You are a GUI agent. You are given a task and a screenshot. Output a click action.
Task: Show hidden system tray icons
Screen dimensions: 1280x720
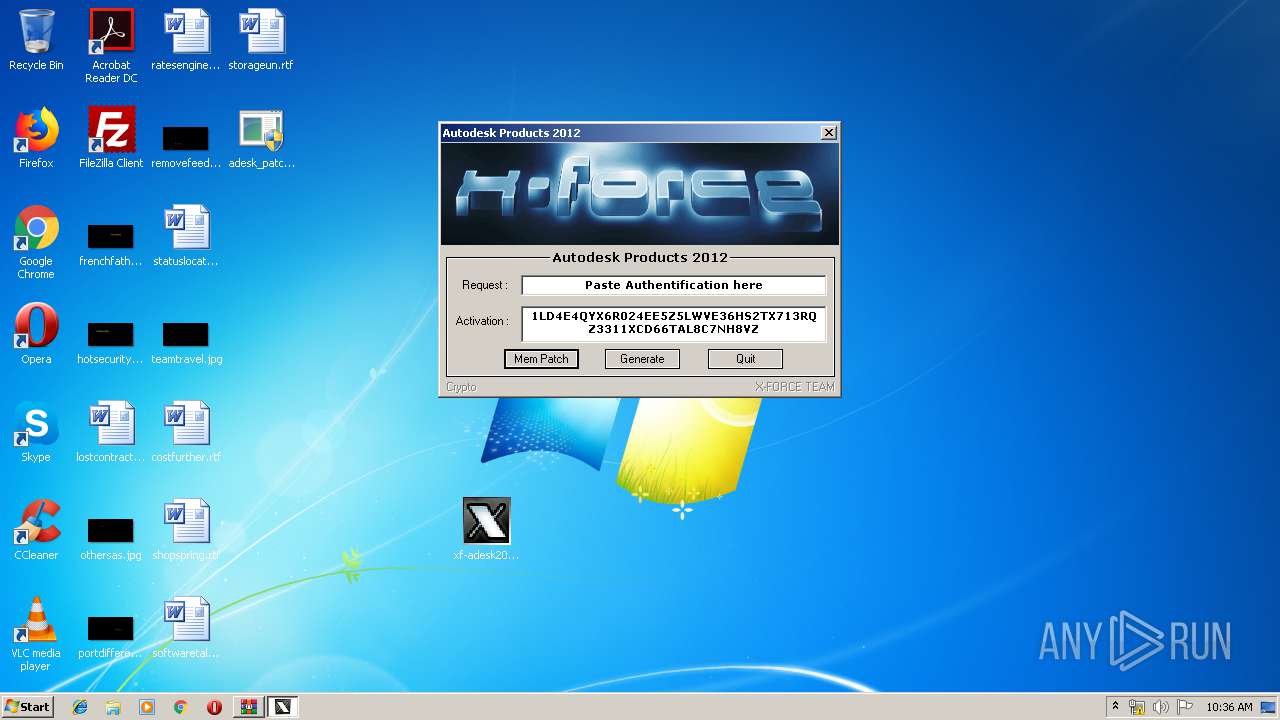(1115, 707)
